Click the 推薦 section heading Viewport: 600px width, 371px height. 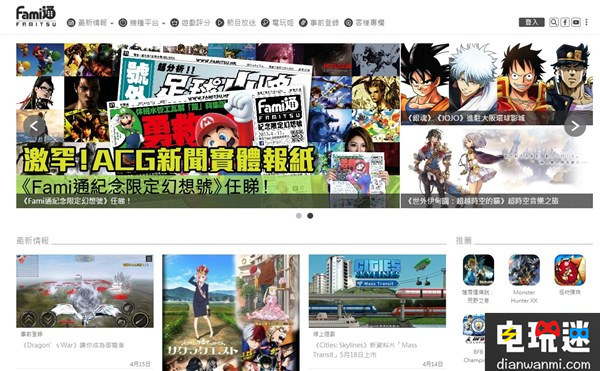(463, 241)
